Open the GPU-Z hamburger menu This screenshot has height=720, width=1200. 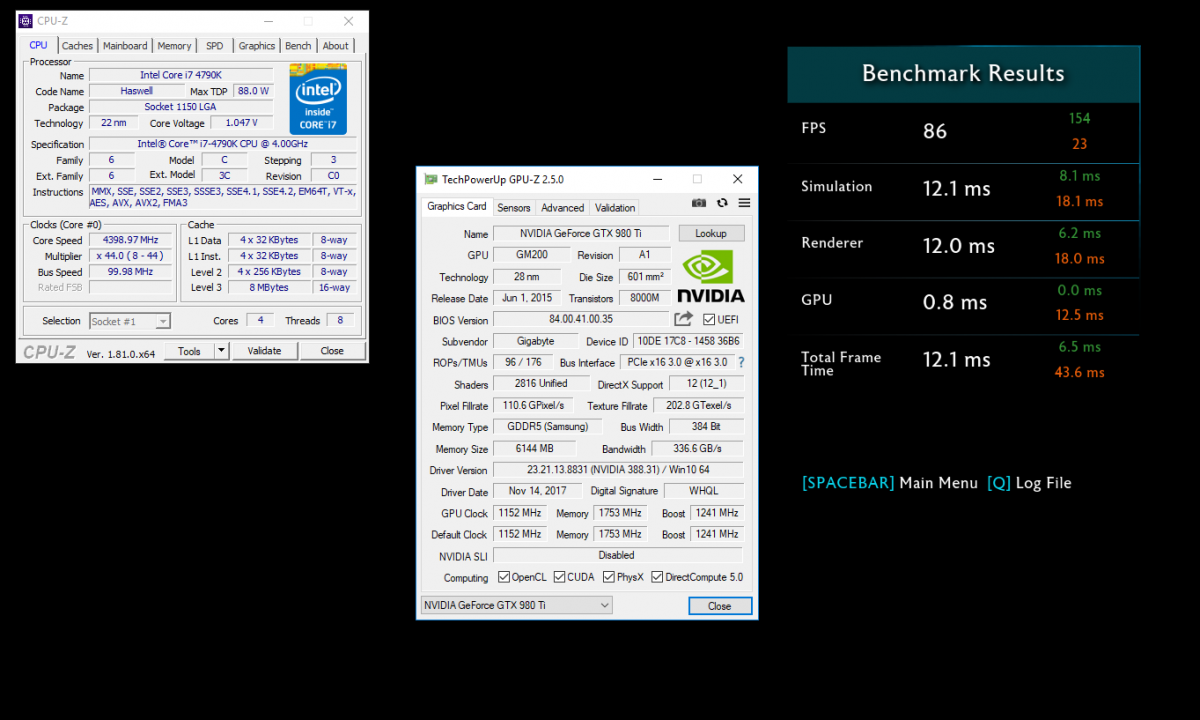744,203
